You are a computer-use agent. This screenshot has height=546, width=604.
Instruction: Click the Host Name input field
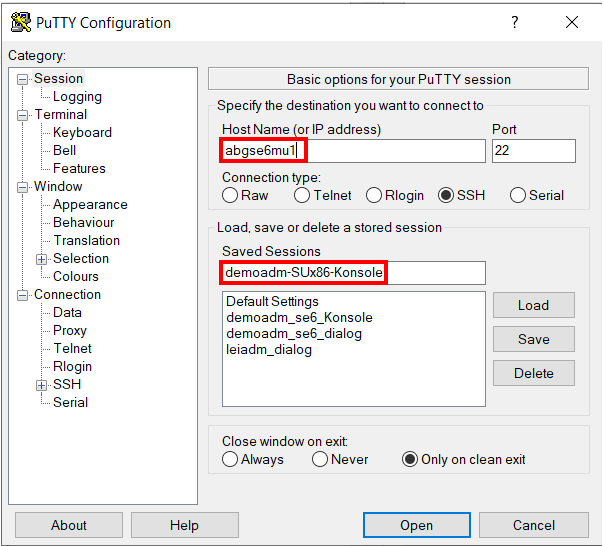[x=350, y=150]
